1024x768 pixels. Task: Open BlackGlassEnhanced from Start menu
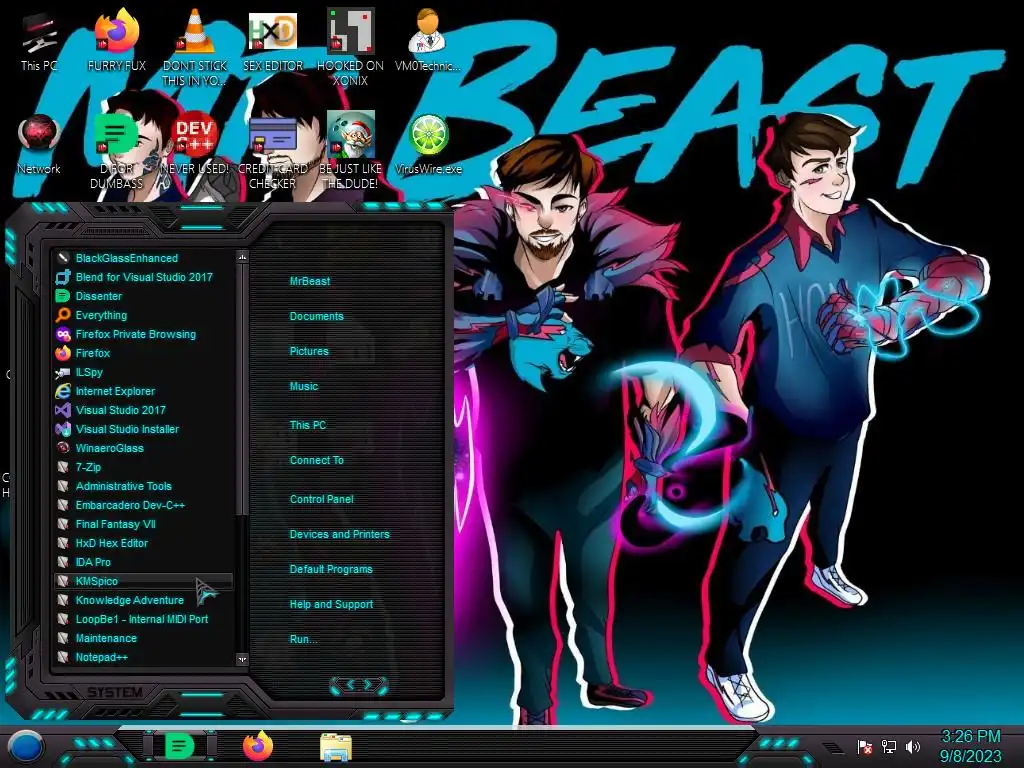[144, 258]
